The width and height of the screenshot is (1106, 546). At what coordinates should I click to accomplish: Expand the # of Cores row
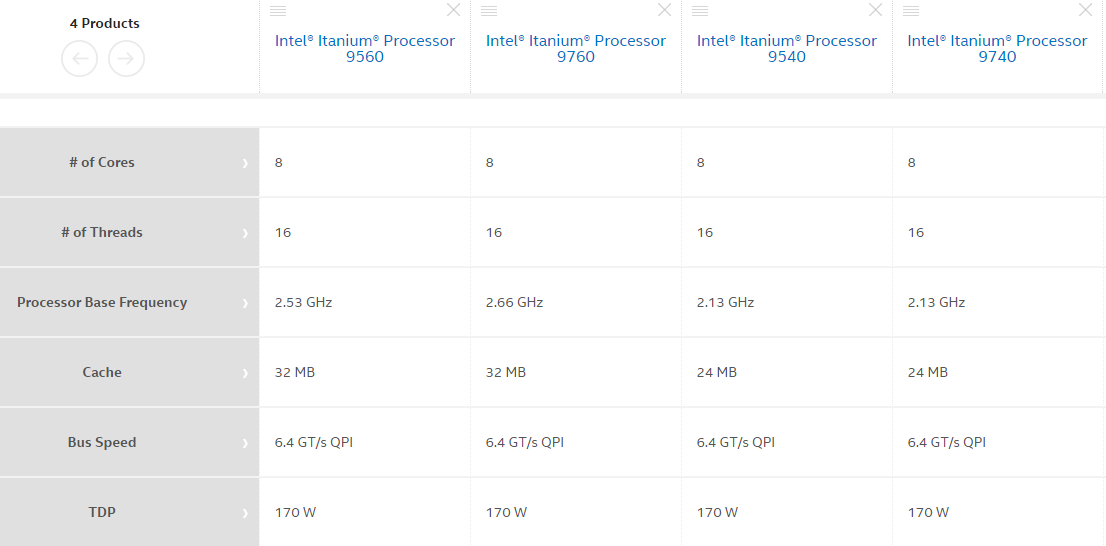tap(245, 163)
